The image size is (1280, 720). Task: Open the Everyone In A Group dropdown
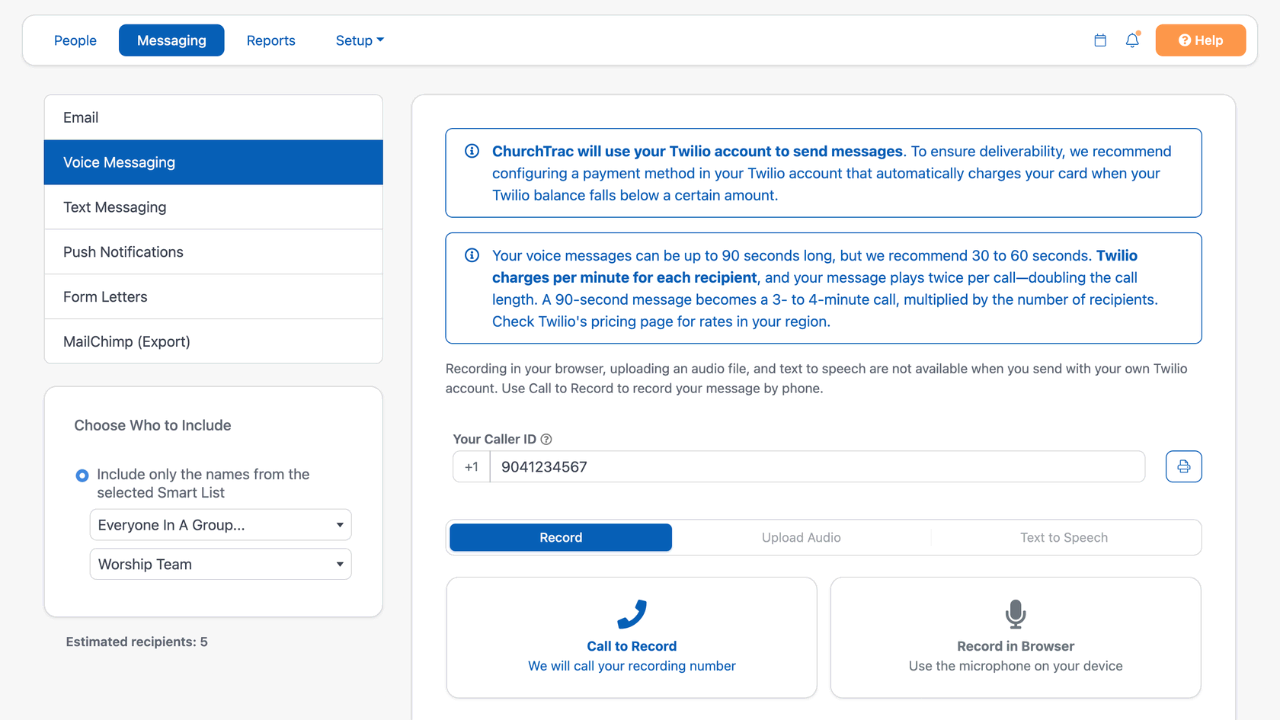[221, 525]
